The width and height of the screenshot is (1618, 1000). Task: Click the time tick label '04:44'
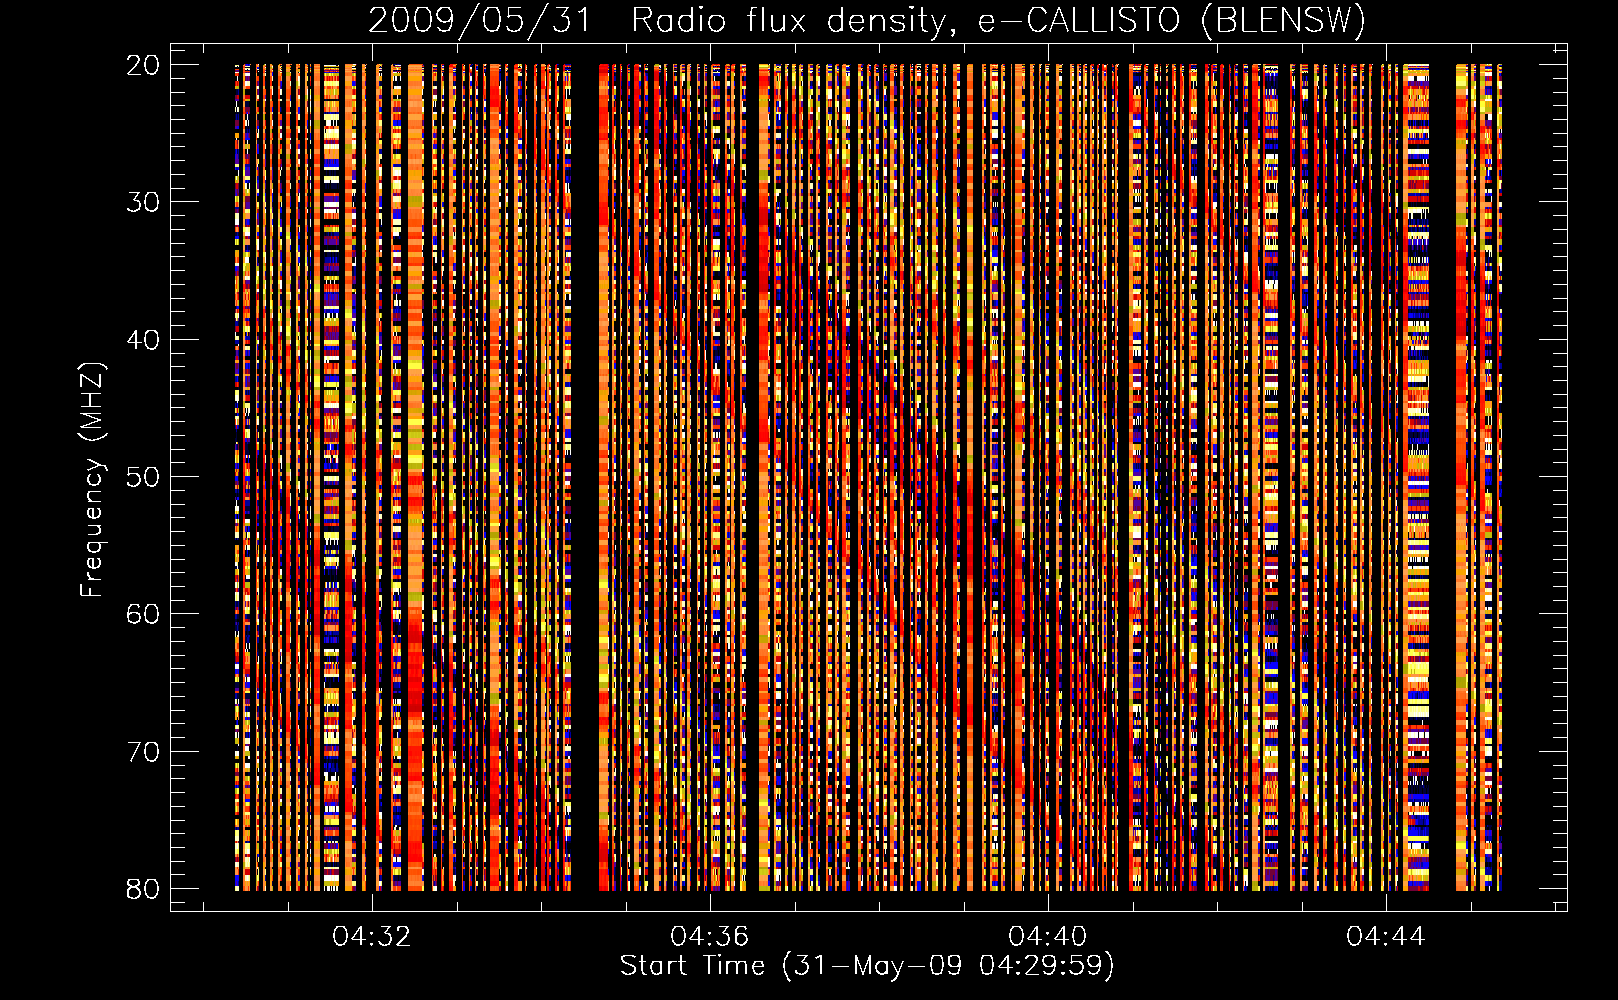coord(1386,936)
